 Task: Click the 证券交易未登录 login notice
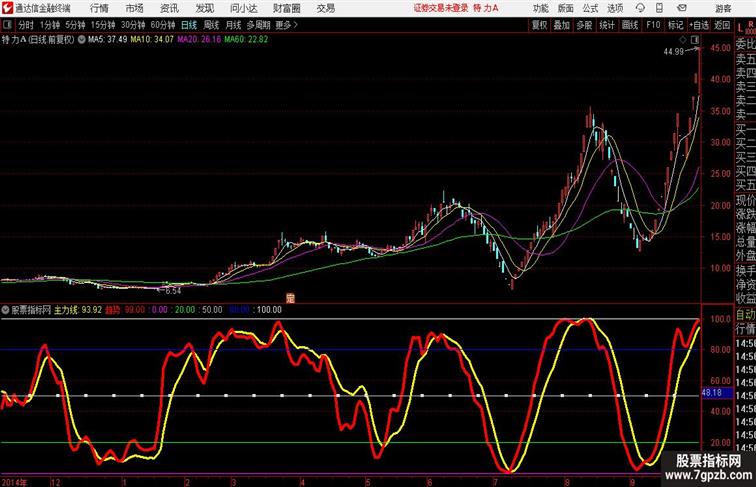[x=441, y=8]
